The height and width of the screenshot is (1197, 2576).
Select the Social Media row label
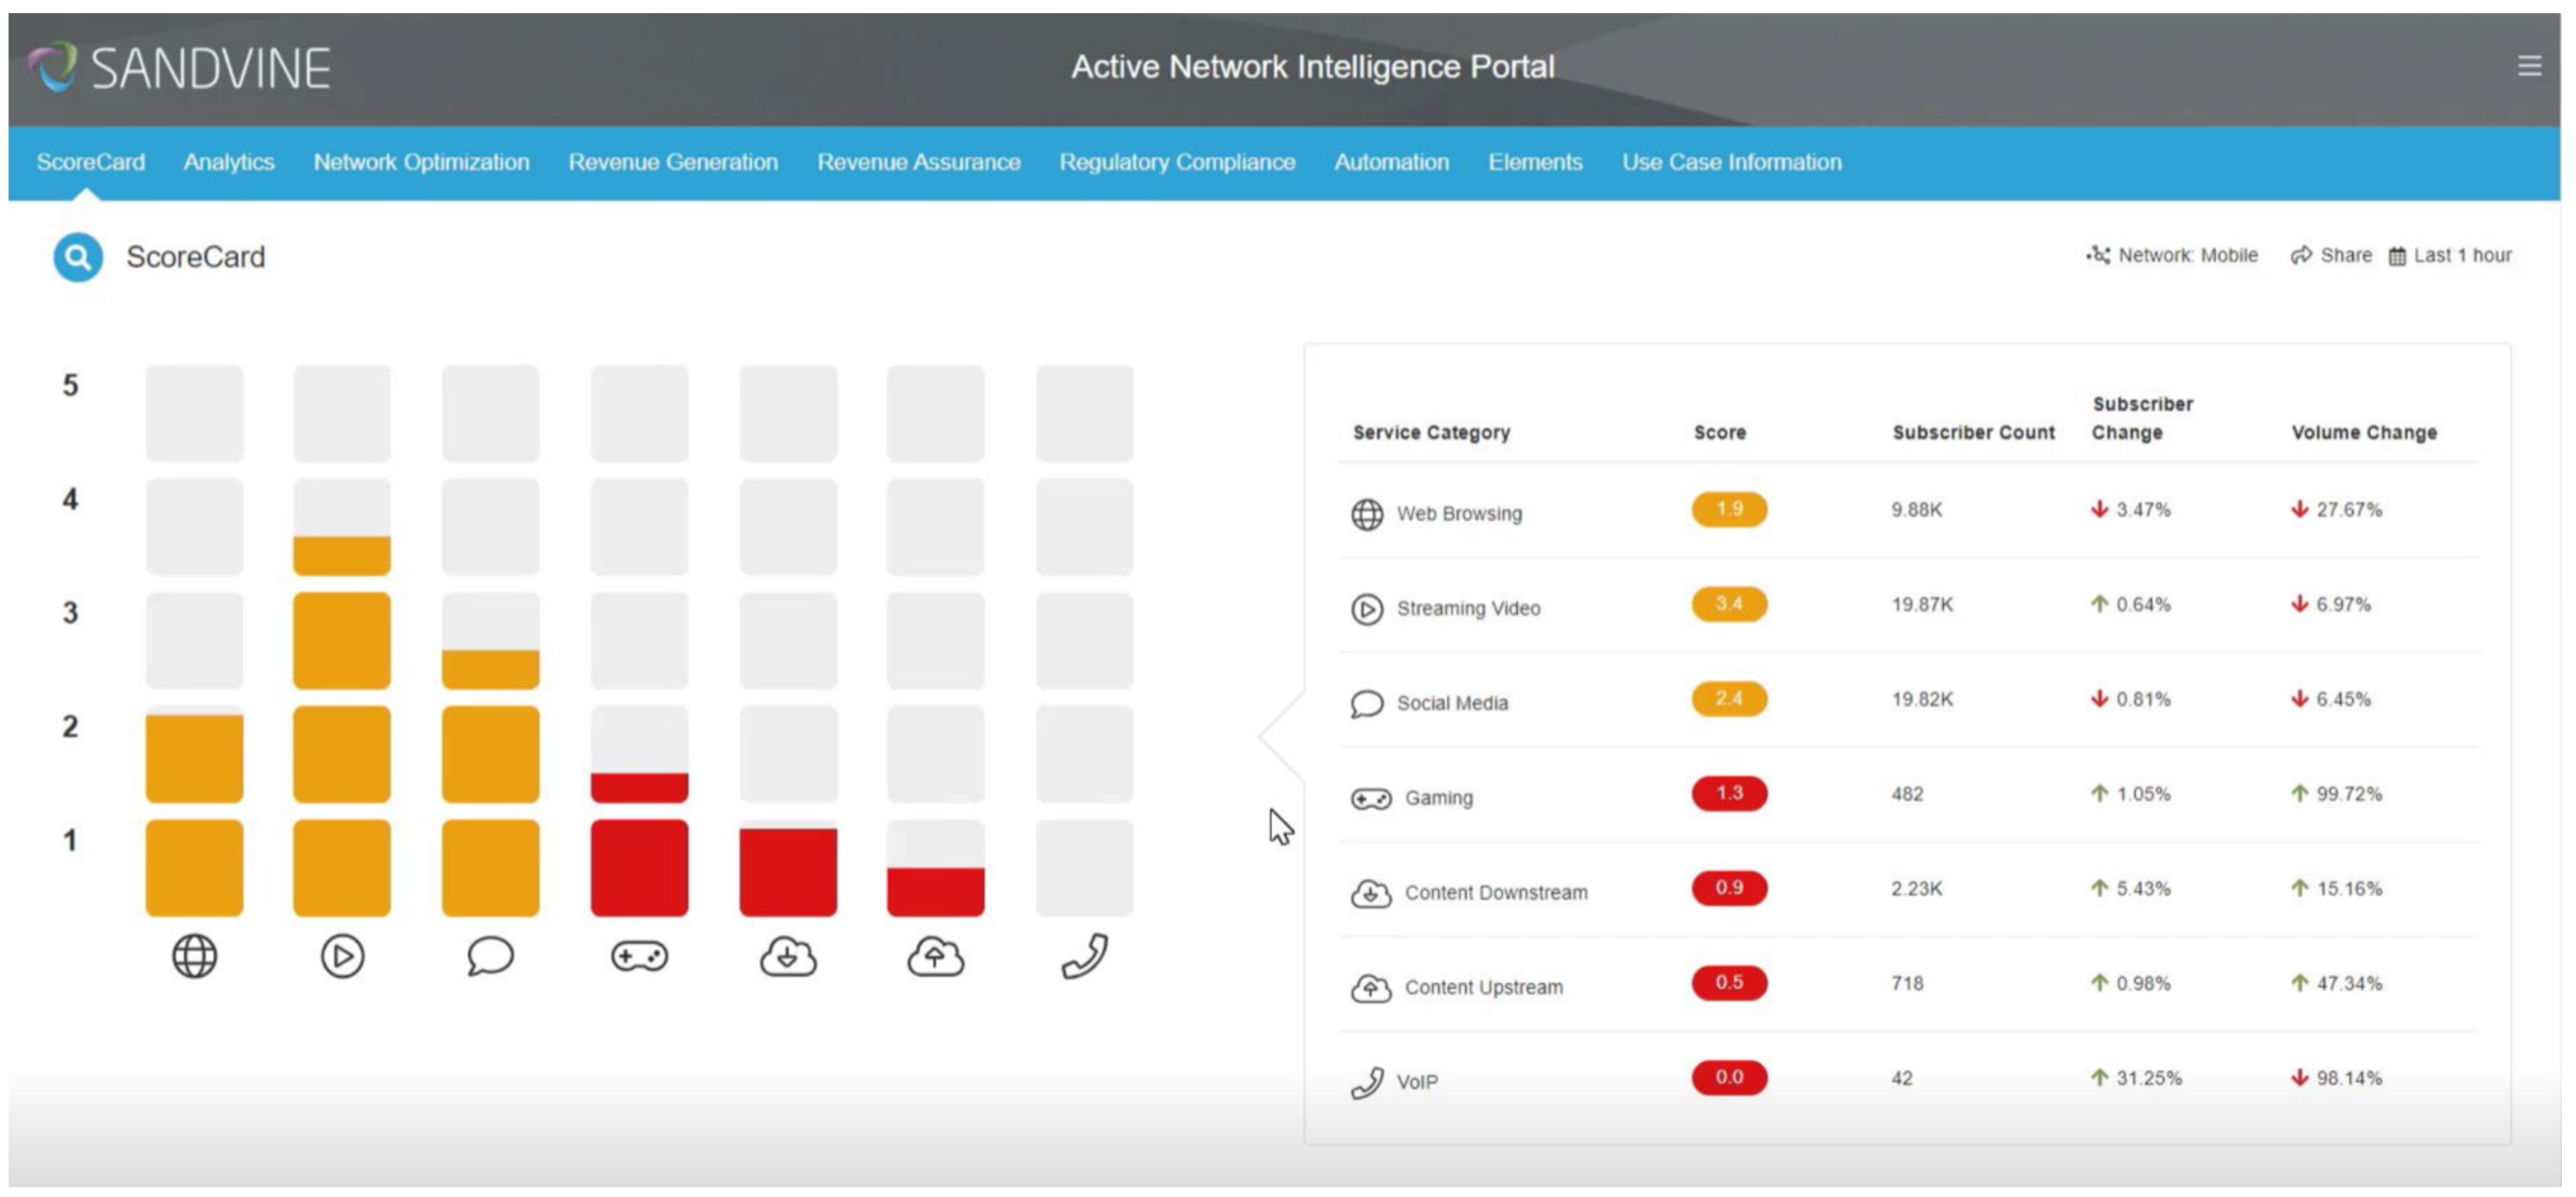tap(1452, 703)
